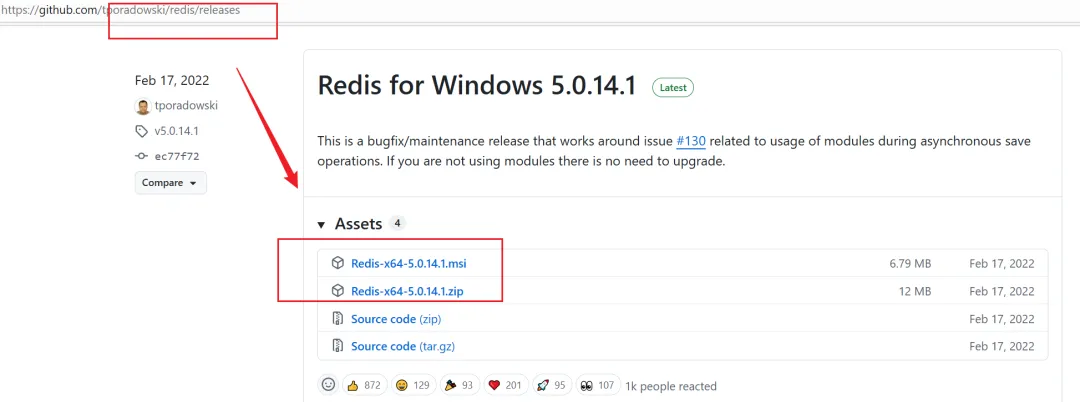Screen dimensions: 1080x402
Task: Click the package icon beside the .msi file
Action: coord(337,264)
